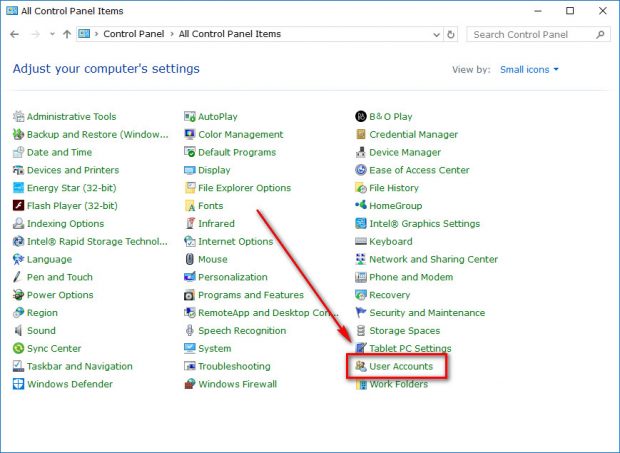
Task: Open the Storage Spaces icon
Action: tap(361, 330)
